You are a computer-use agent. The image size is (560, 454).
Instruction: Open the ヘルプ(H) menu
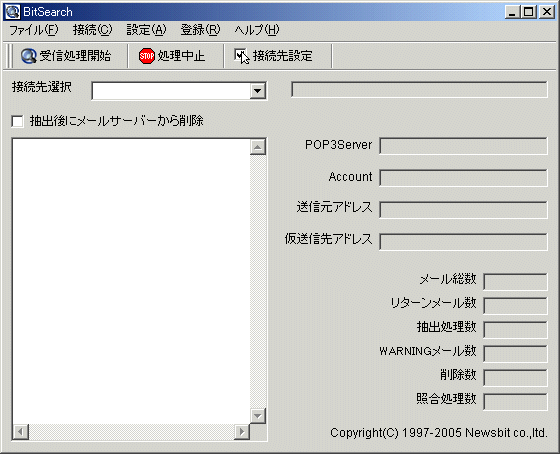click(257, 30)
